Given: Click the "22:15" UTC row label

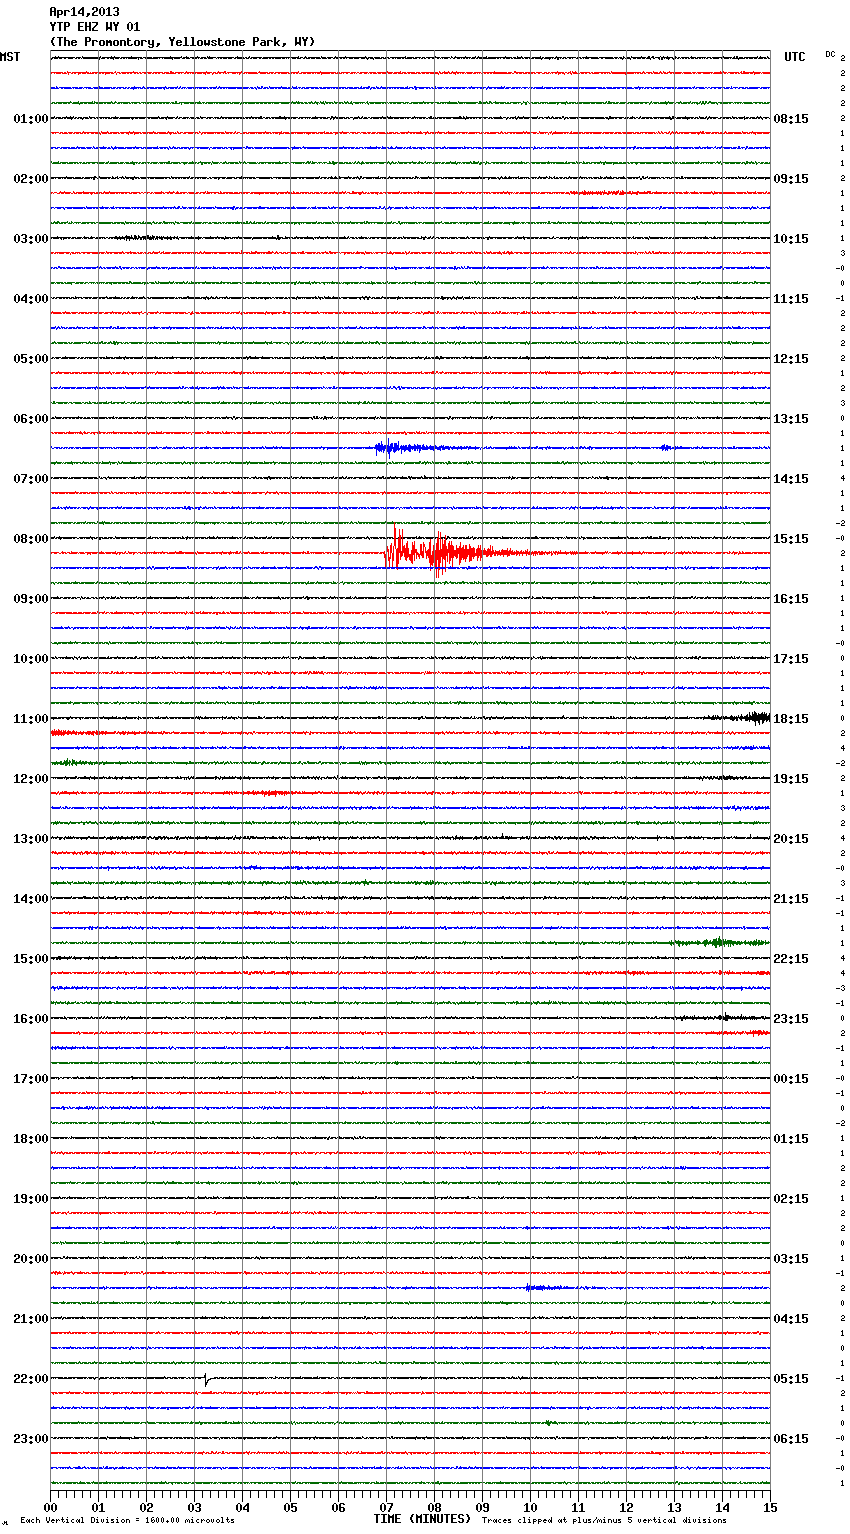Looking at the screenshot, I should [x=791, y=959].
